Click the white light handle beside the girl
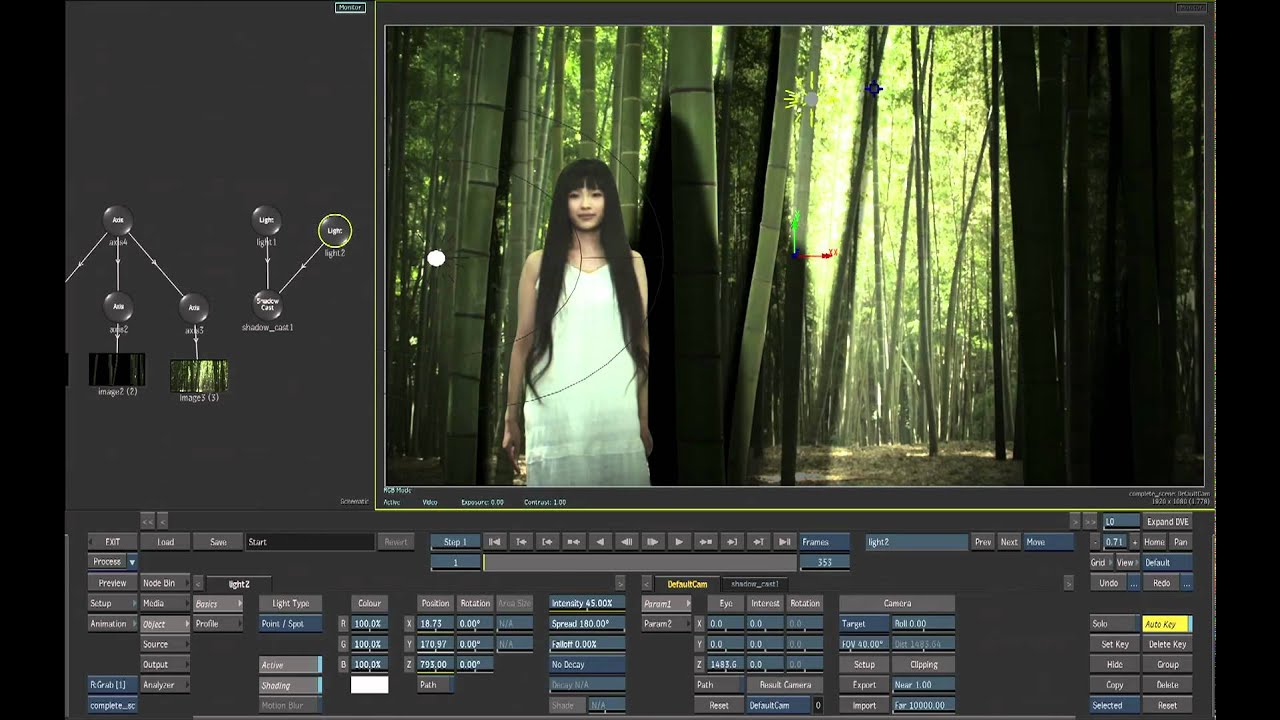The image size is (1280, 720). coord(436,259)
